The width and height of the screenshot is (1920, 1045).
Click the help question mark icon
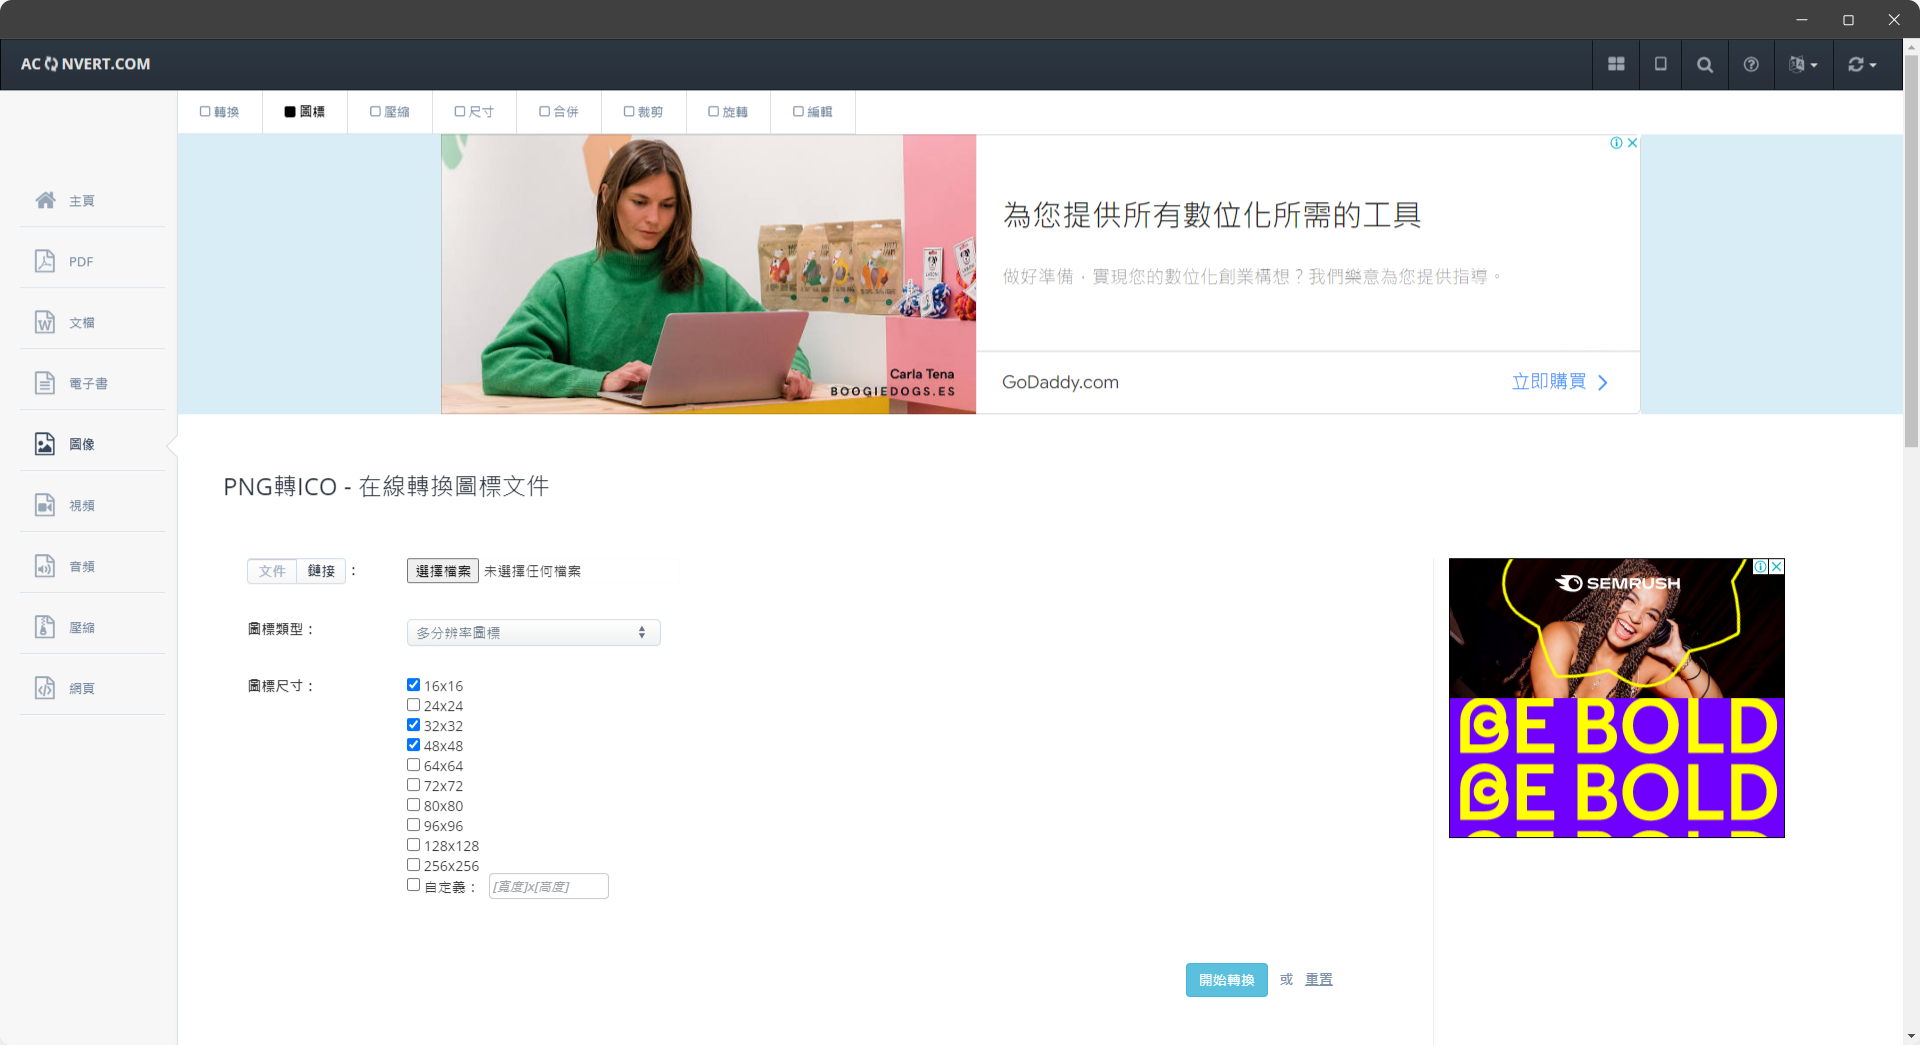1751,64
